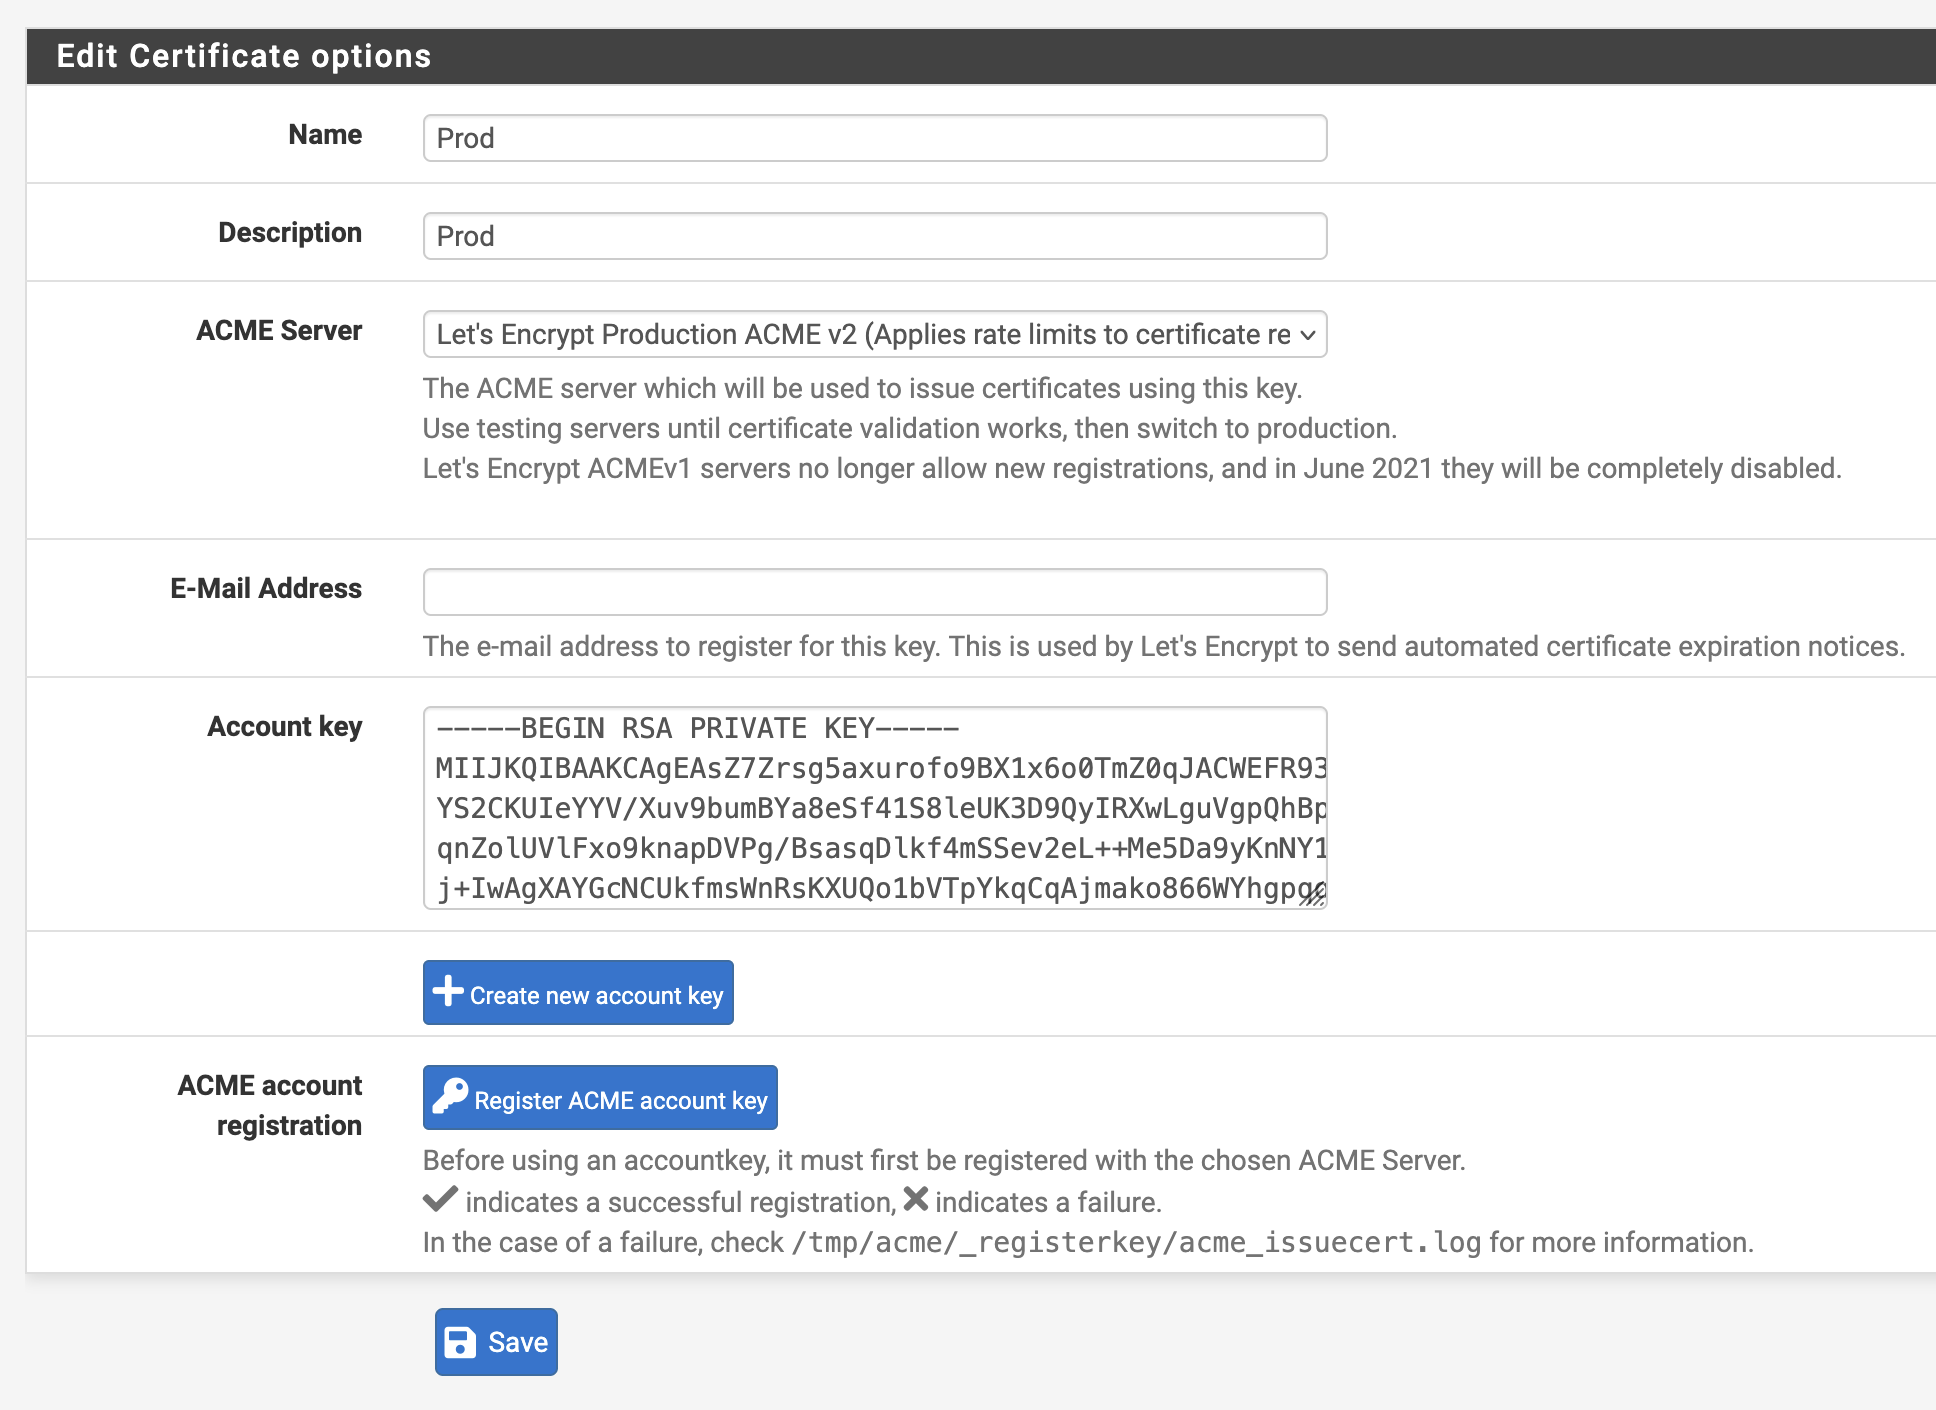Image resolution: width=1936 pixels, height=1410 pixels.
Task: Click the E-Mail Address field label
Action: [266, 588]
